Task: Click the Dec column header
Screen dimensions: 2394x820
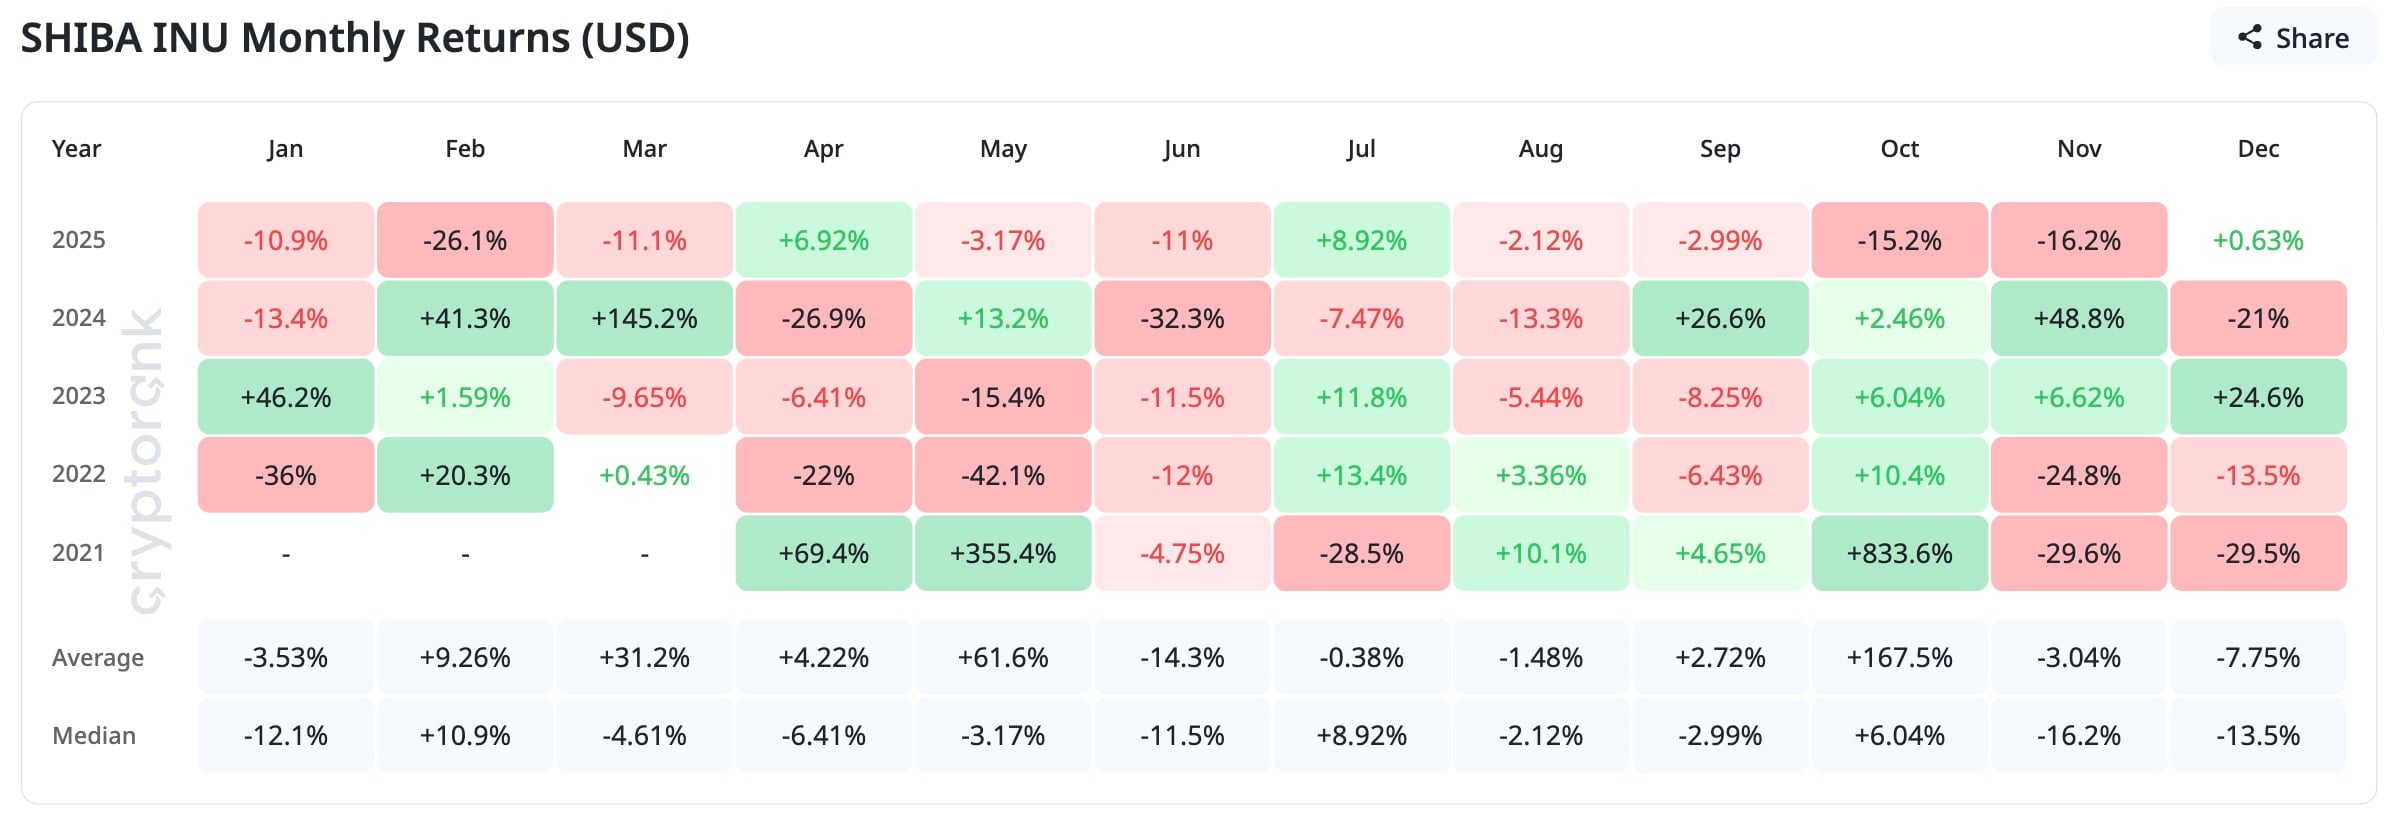Action: tap(2258, 149)
